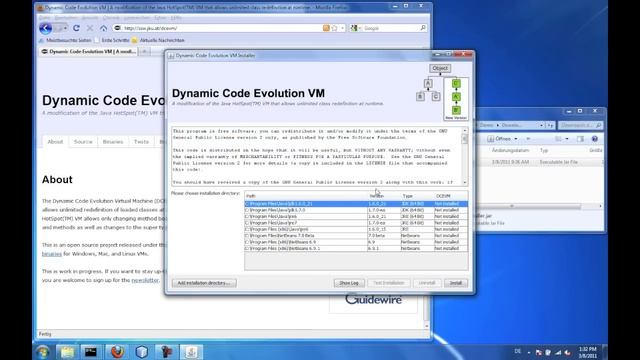Choose search engine in Google search box
Screen dimensions: 640x360
coord(355,28)
